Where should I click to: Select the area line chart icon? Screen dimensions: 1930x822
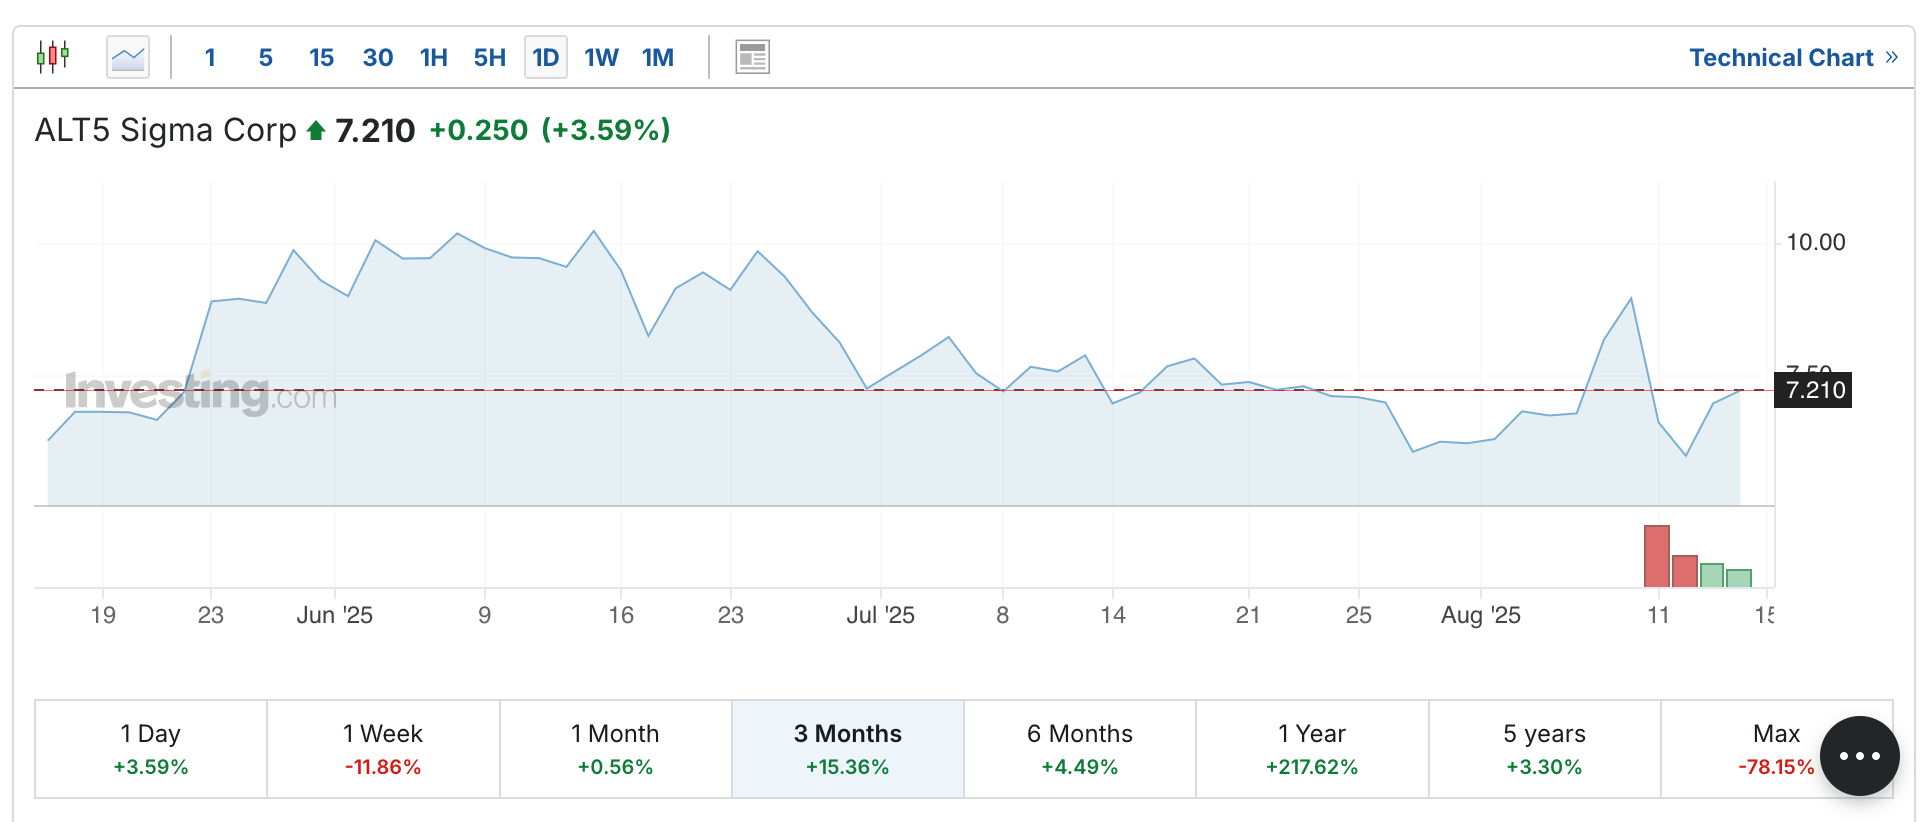coord(128,57)
